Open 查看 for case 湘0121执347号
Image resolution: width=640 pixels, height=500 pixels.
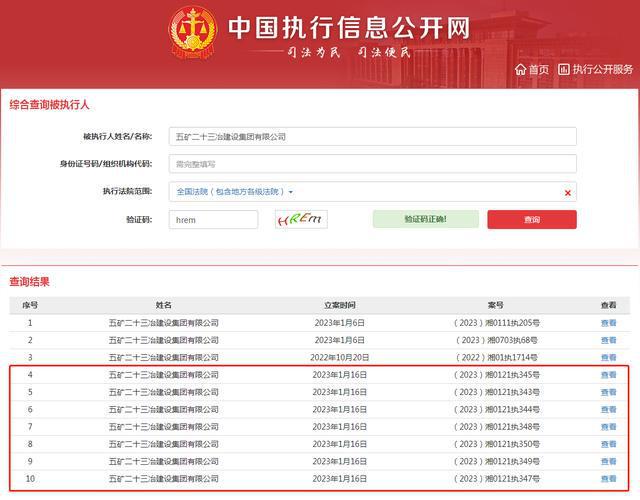[608, 479]
